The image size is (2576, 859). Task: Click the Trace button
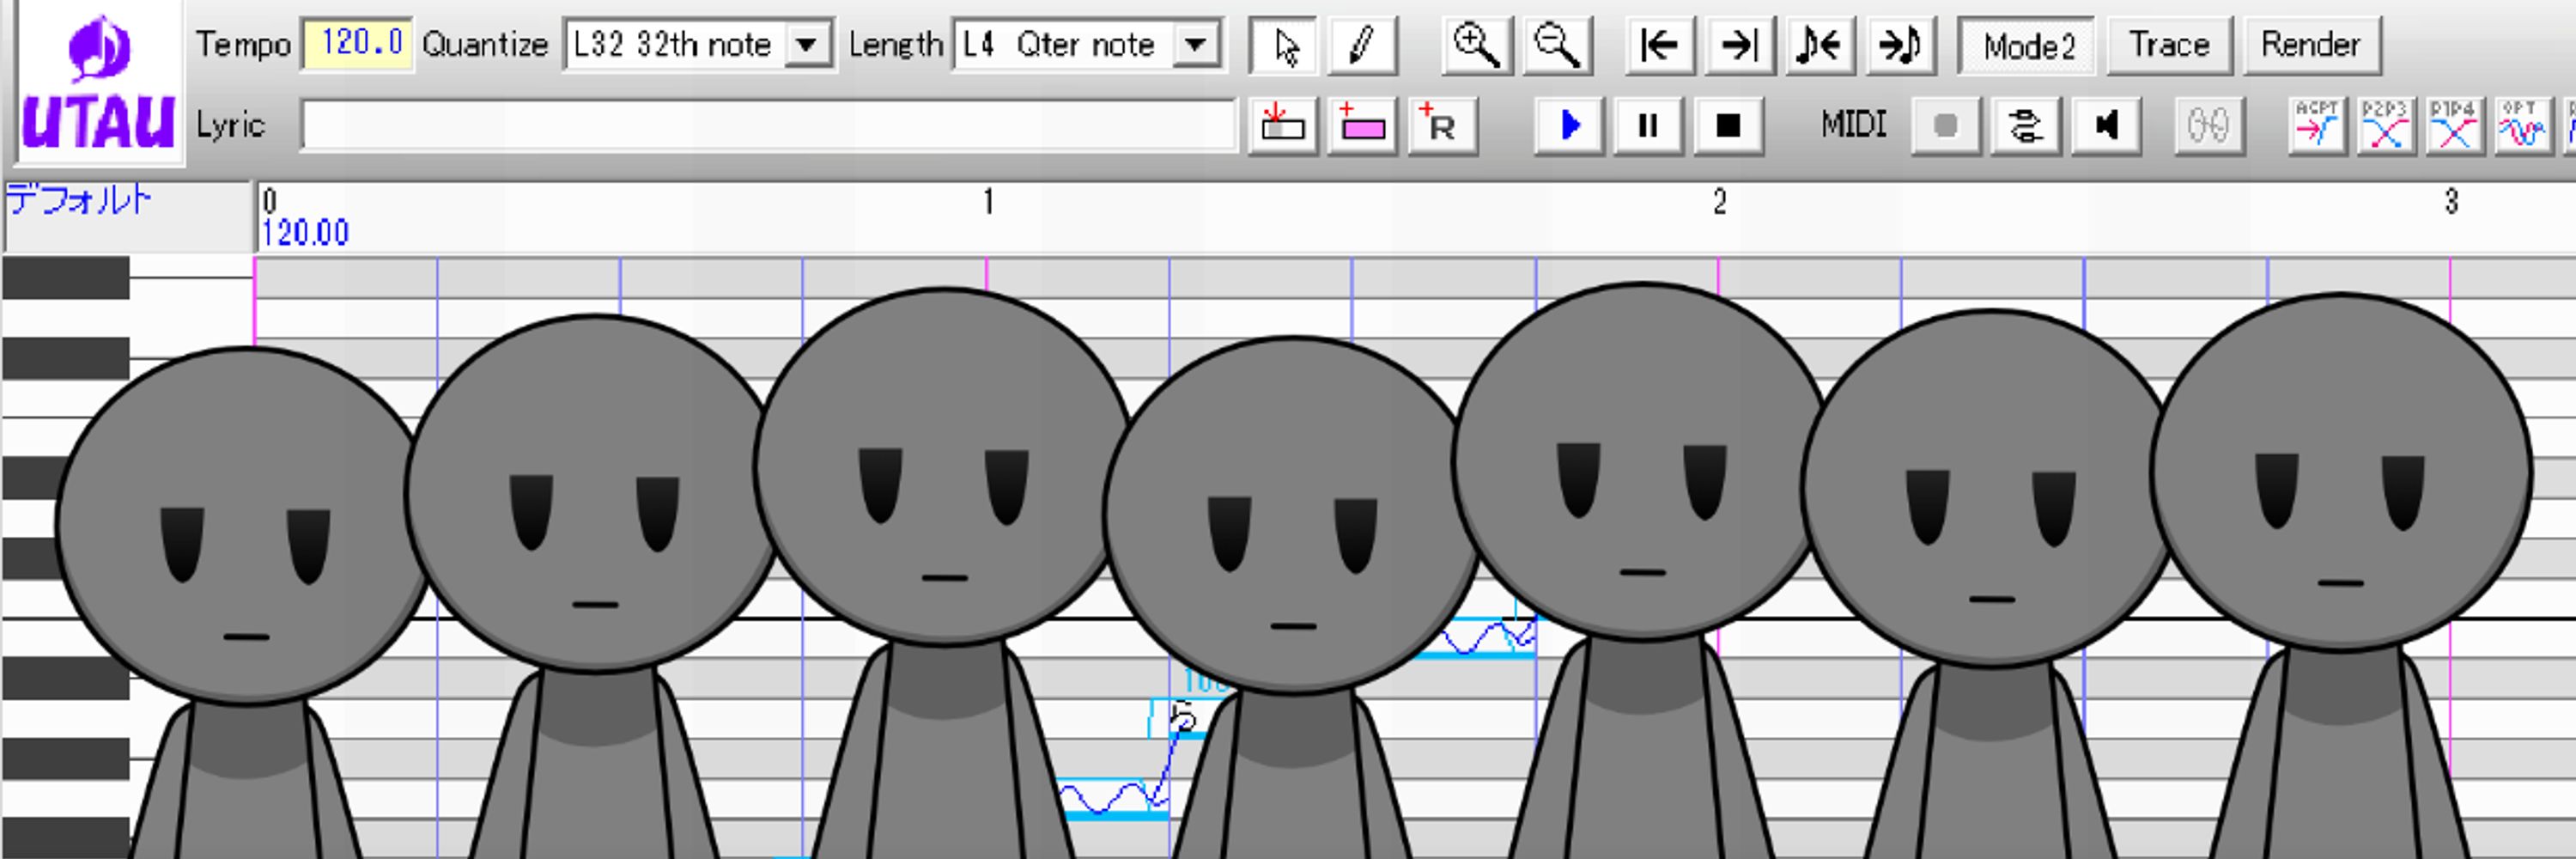(2169, 46)
